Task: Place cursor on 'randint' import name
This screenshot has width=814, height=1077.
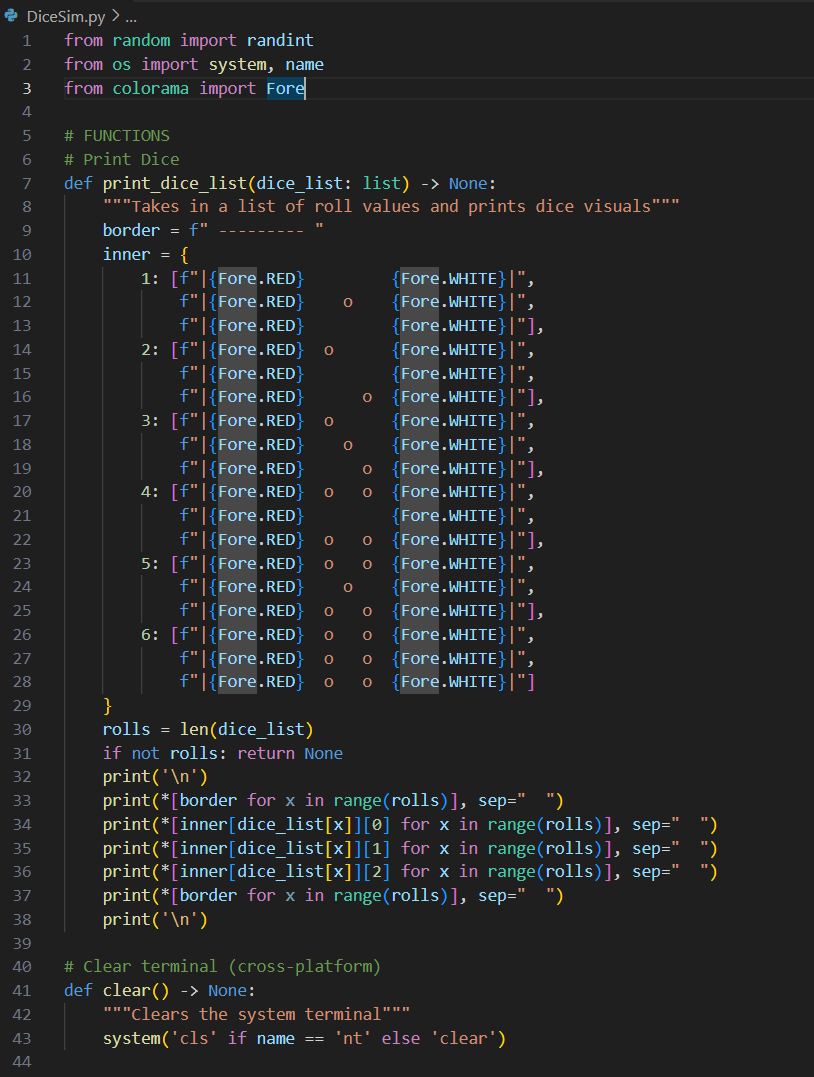Action: (280, 41)
